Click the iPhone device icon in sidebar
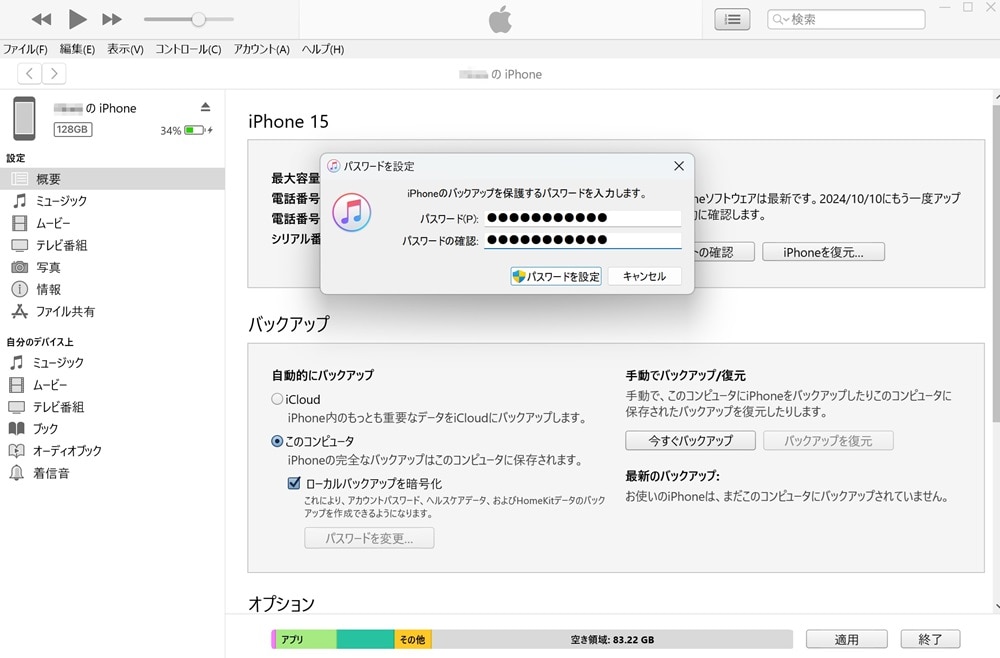 point(24,118)
